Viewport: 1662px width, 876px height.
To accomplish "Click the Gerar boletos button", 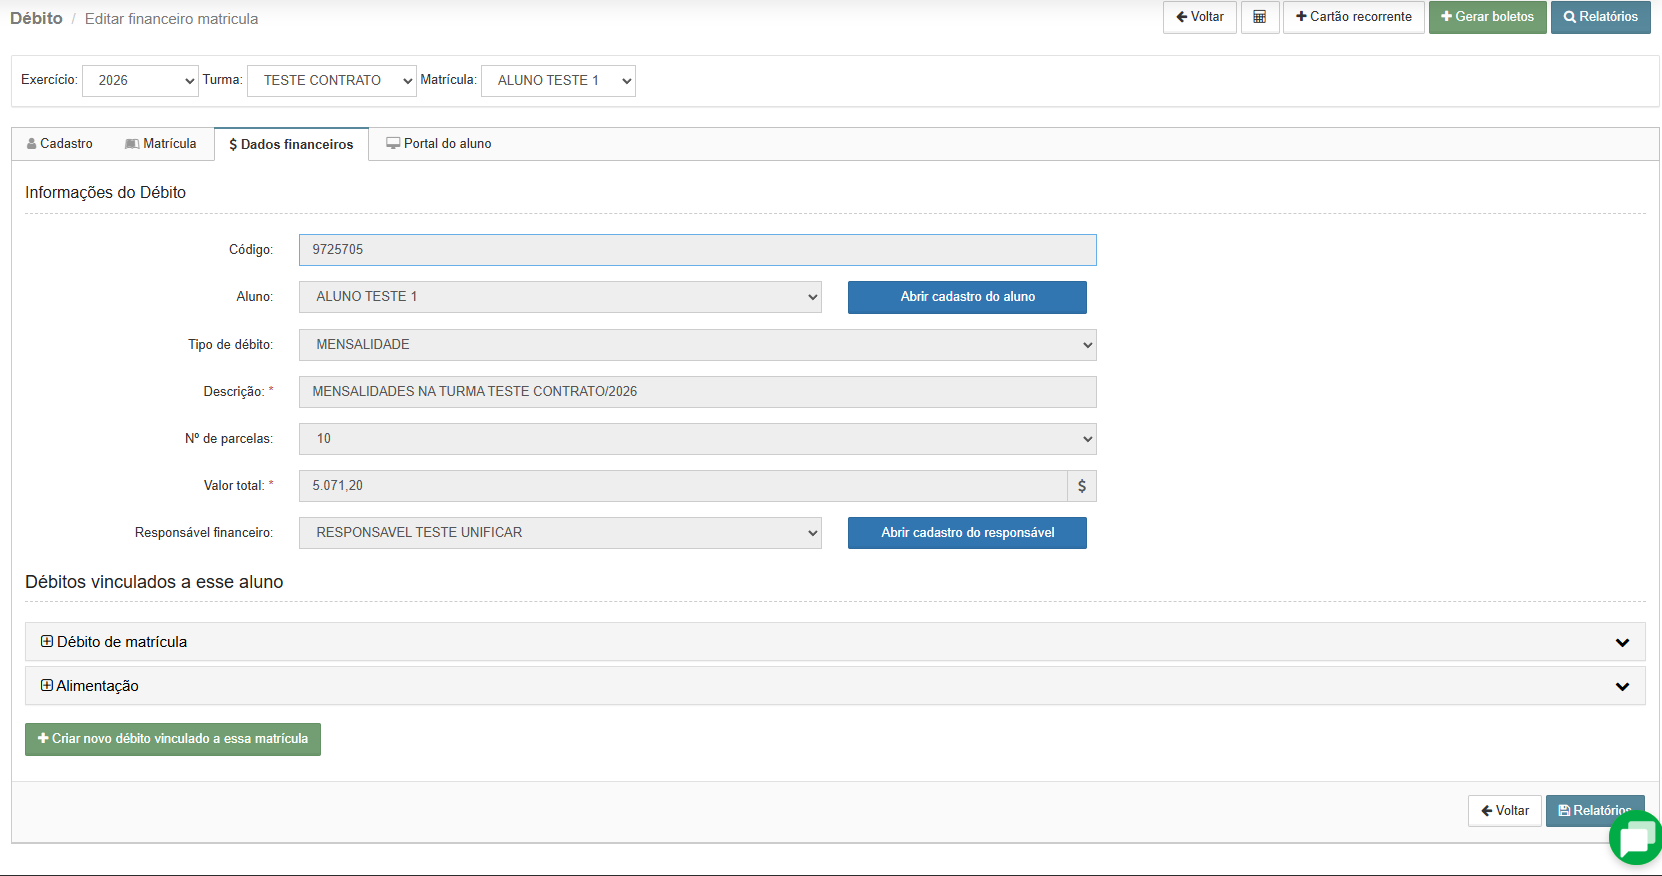I will click(1487, 17).
